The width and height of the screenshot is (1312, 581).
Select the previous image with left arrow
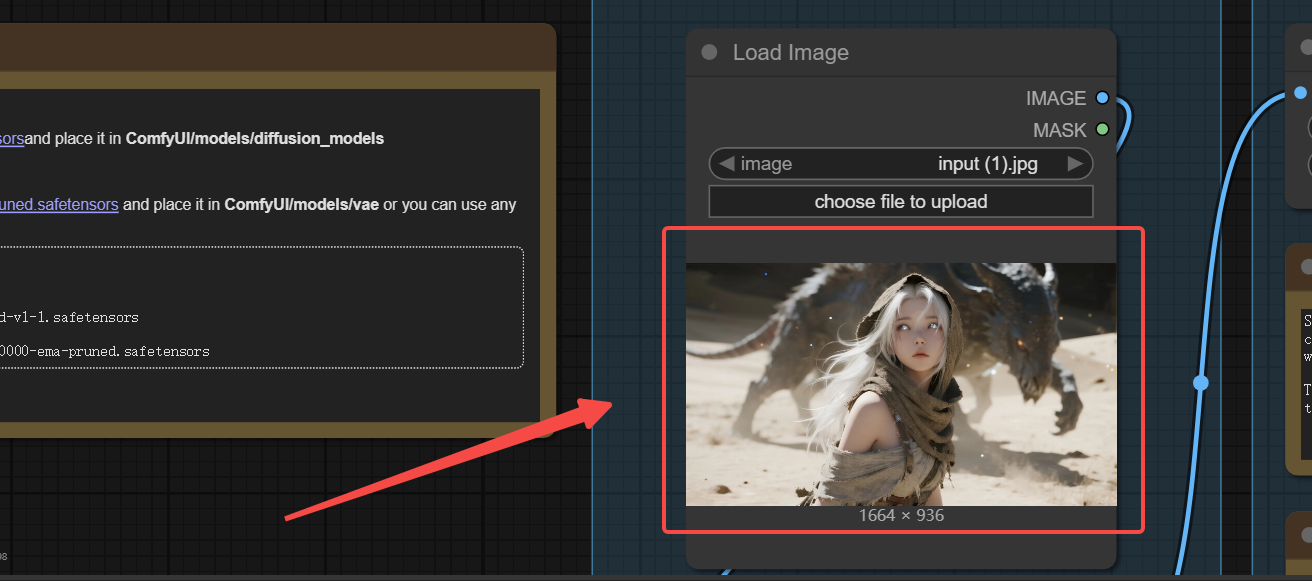[727, 164]
